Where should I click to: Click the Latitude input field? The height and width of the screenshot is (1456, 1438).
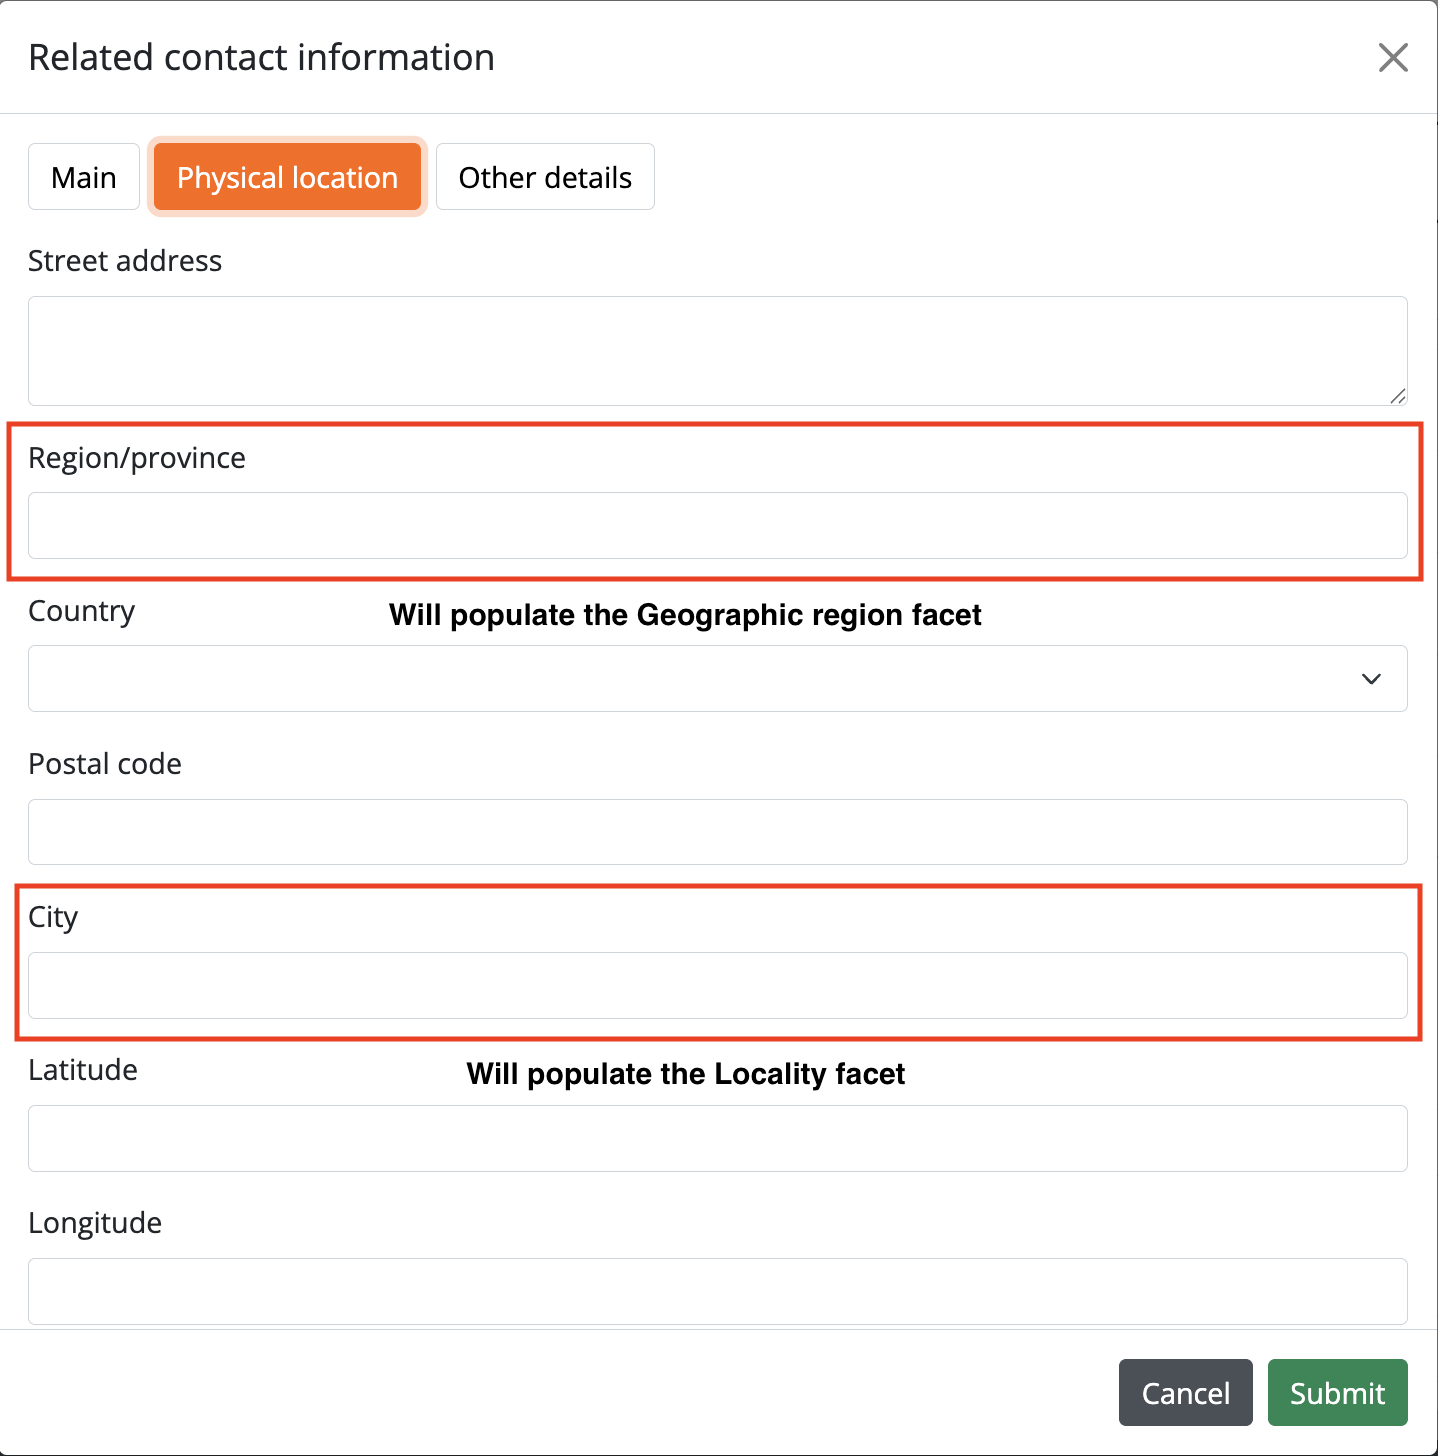point(716,1138)
